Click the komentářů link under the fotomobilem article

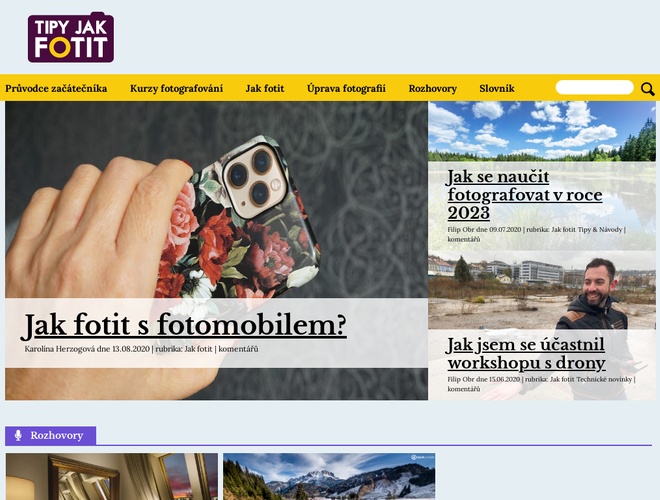(x=238, y=349)
